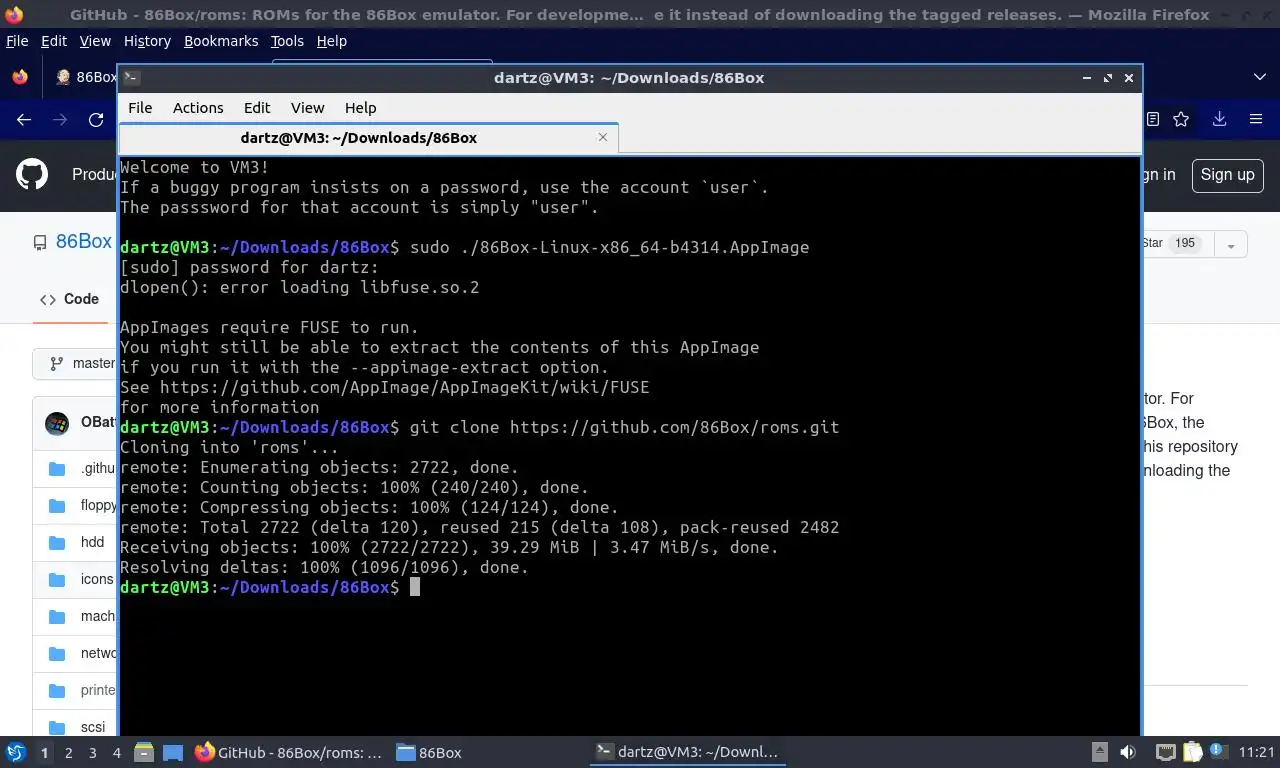The height and width of the screenshot is (768, 1280).
Task: Click the OBattler avatar icon
Action: pos(57,422)
